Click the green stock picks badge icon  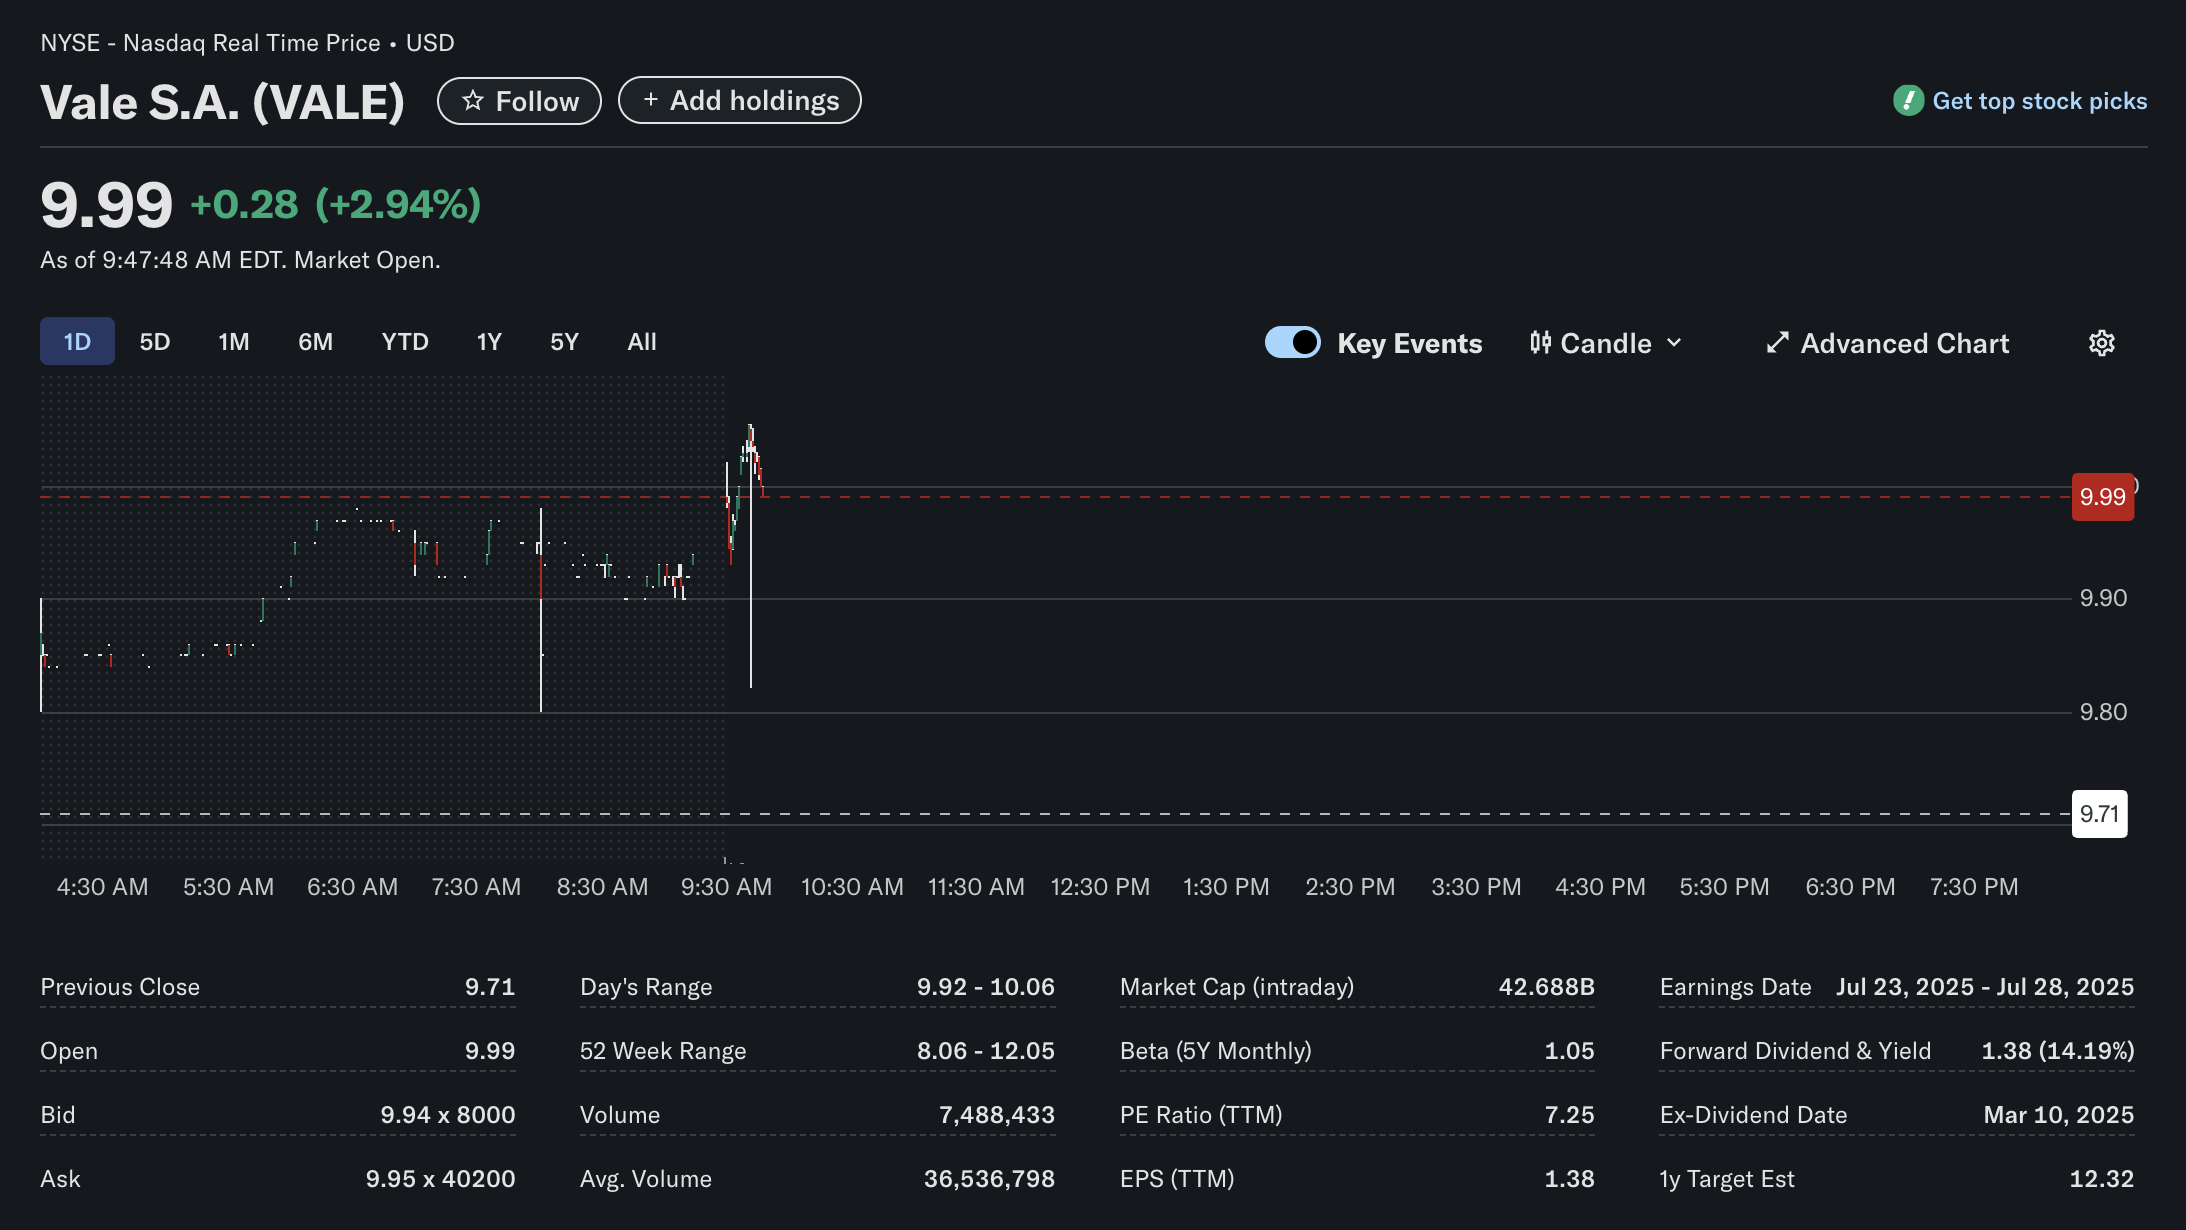1908,100
